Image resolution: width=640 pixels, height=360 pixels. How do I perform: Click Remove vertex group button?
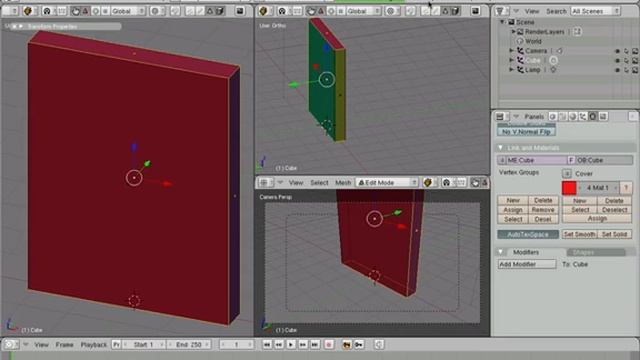pyautogui.click(x=543, y=210)
